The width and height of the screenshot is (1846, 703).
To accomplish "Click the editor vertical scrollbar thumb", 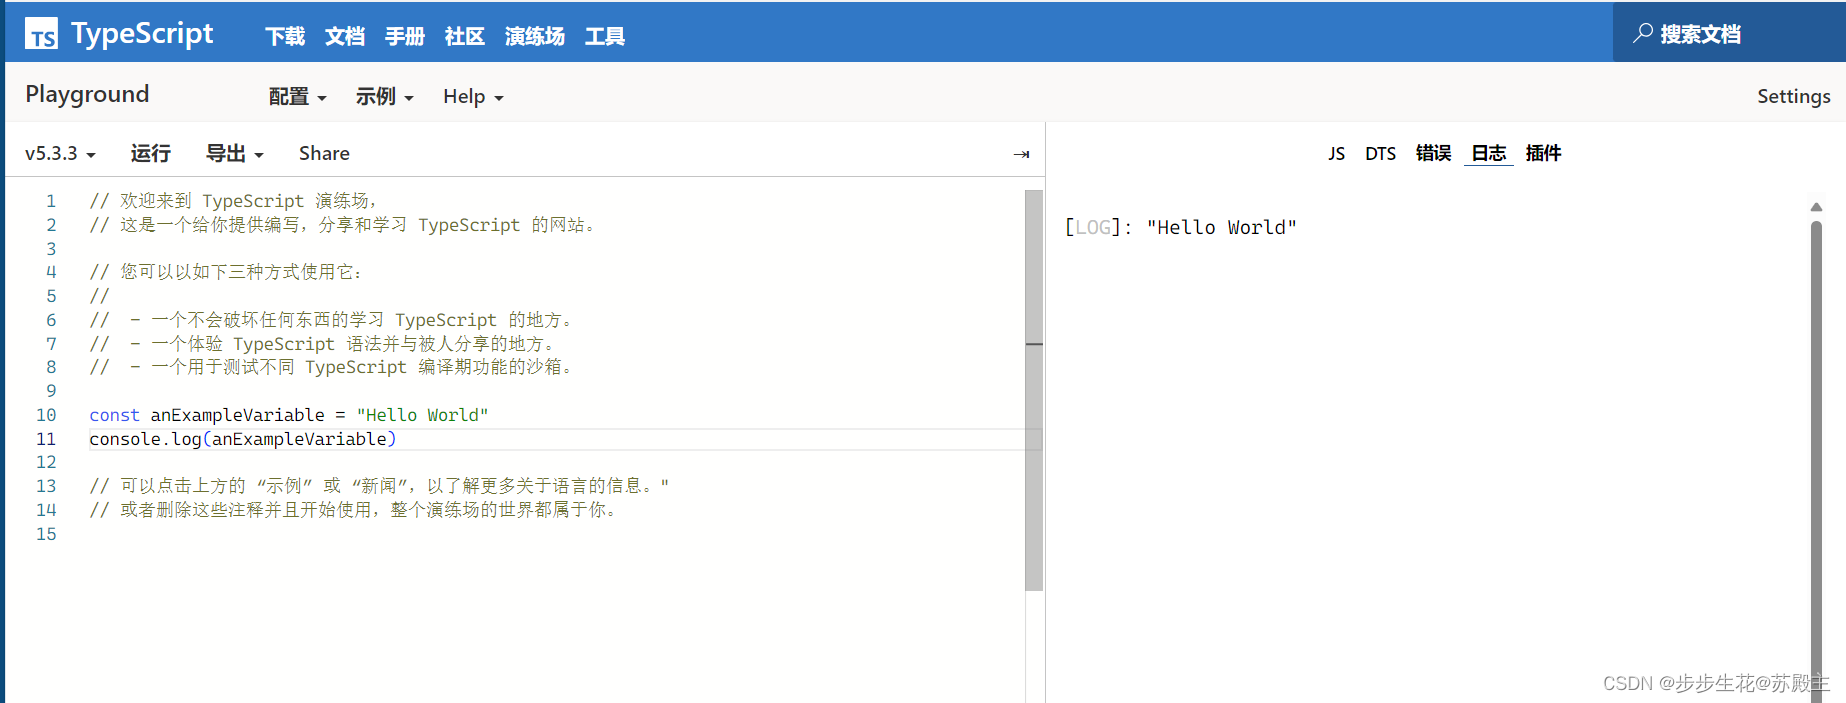I will click(1034, 390).
